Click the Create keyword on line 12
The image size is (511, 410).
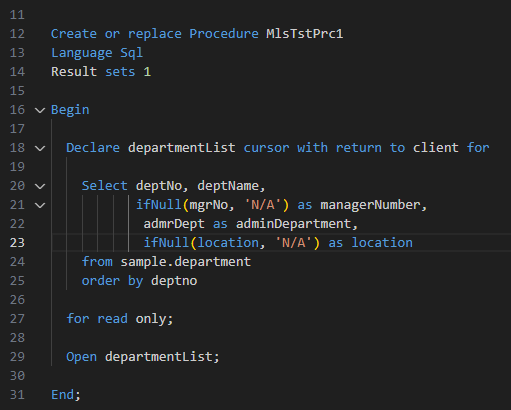pyautogui.click(x=74, y=34)
